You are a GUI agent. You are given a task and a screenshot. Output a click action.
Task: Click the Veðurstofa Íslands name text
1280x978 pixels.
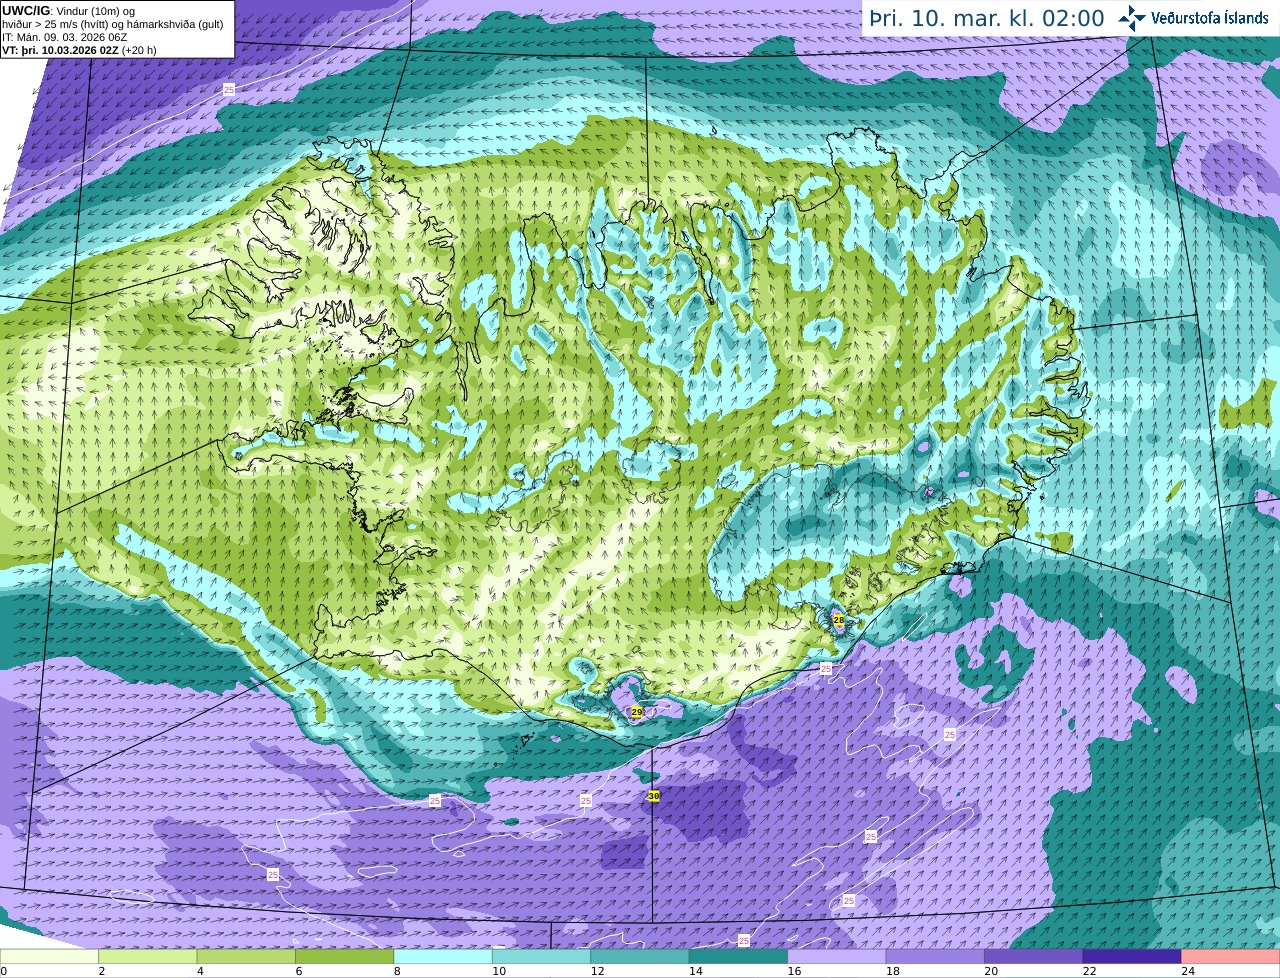(x=1210, y=18)
